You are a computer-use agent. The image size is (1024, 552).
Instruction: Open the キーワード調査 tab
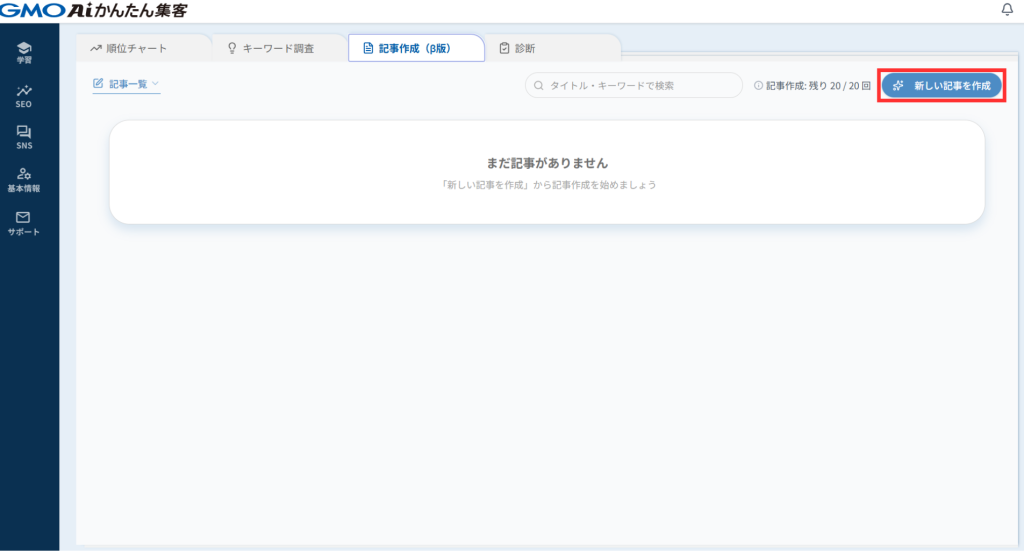coord(270,48)
